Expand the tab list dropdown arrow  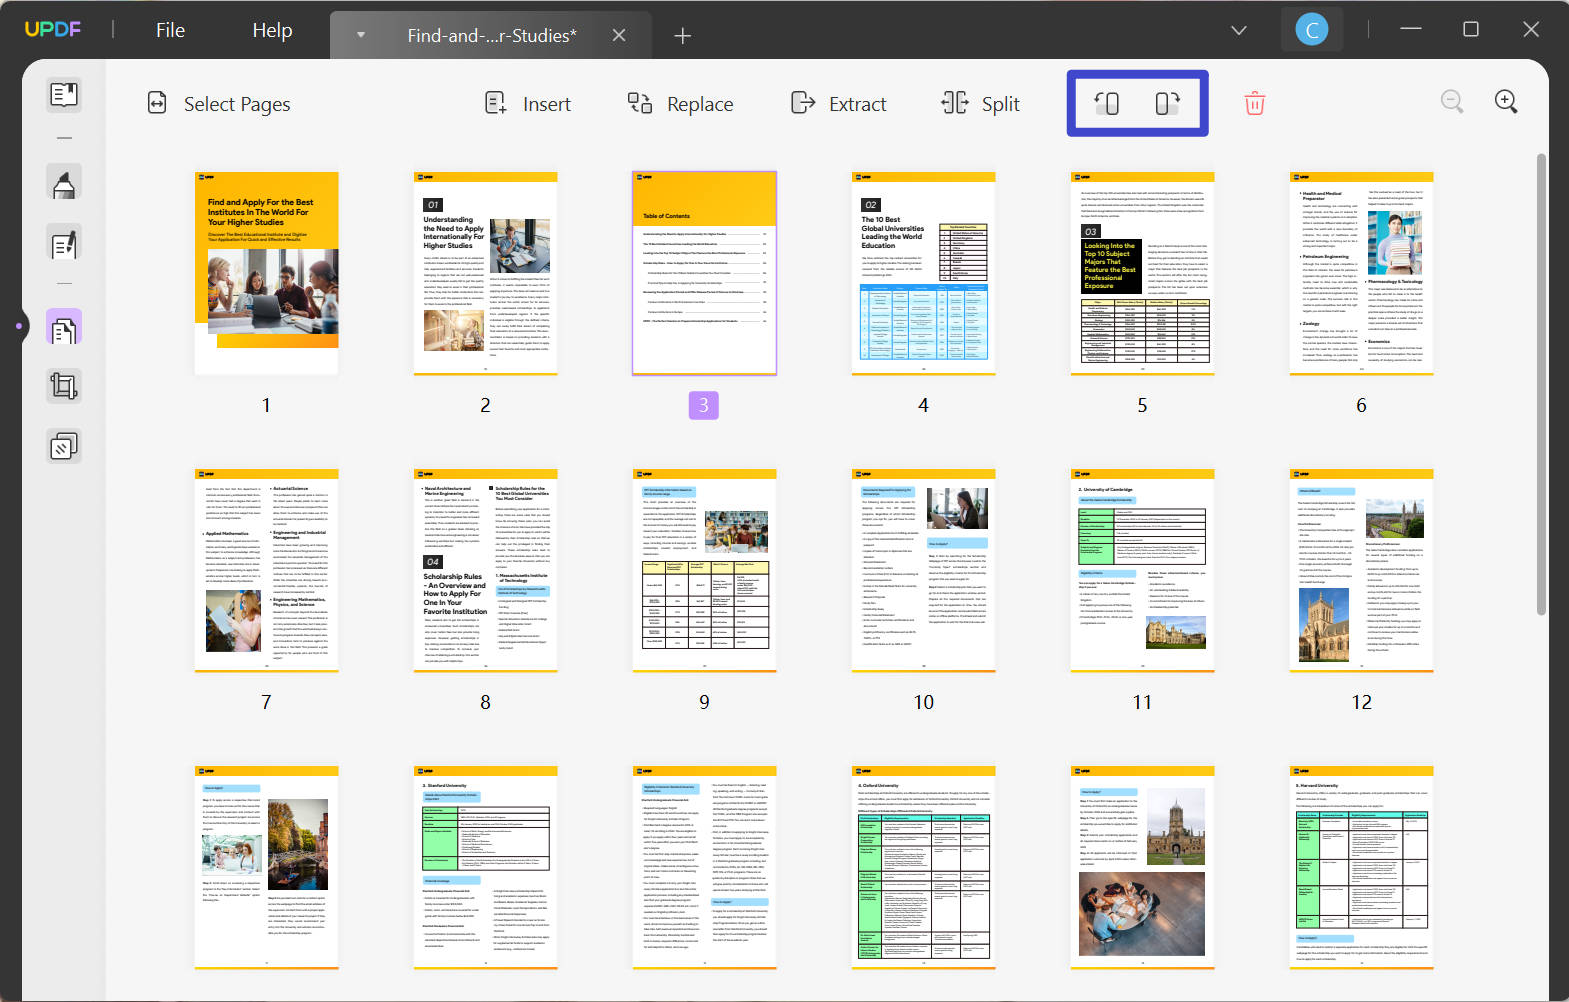tap(361, 35)
